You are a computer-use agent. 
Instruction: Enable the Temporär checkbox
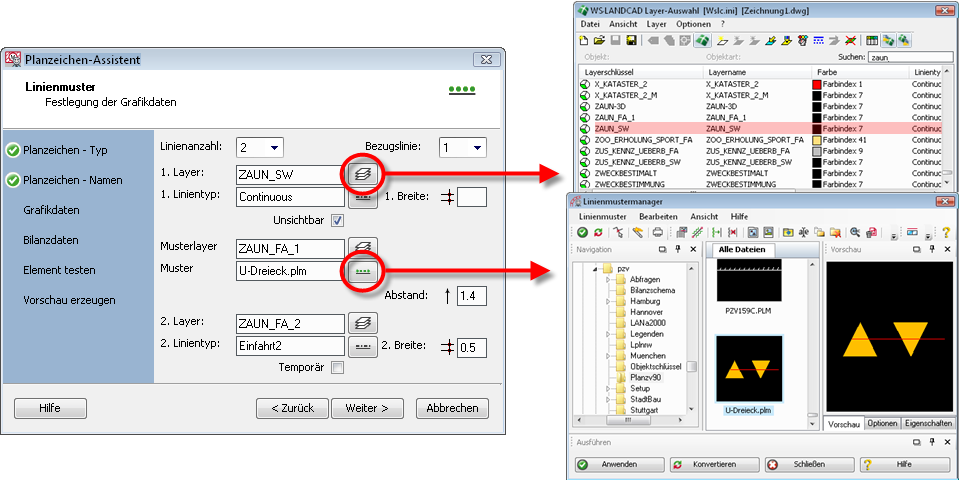pyautogui.click(x=337, y=368)
